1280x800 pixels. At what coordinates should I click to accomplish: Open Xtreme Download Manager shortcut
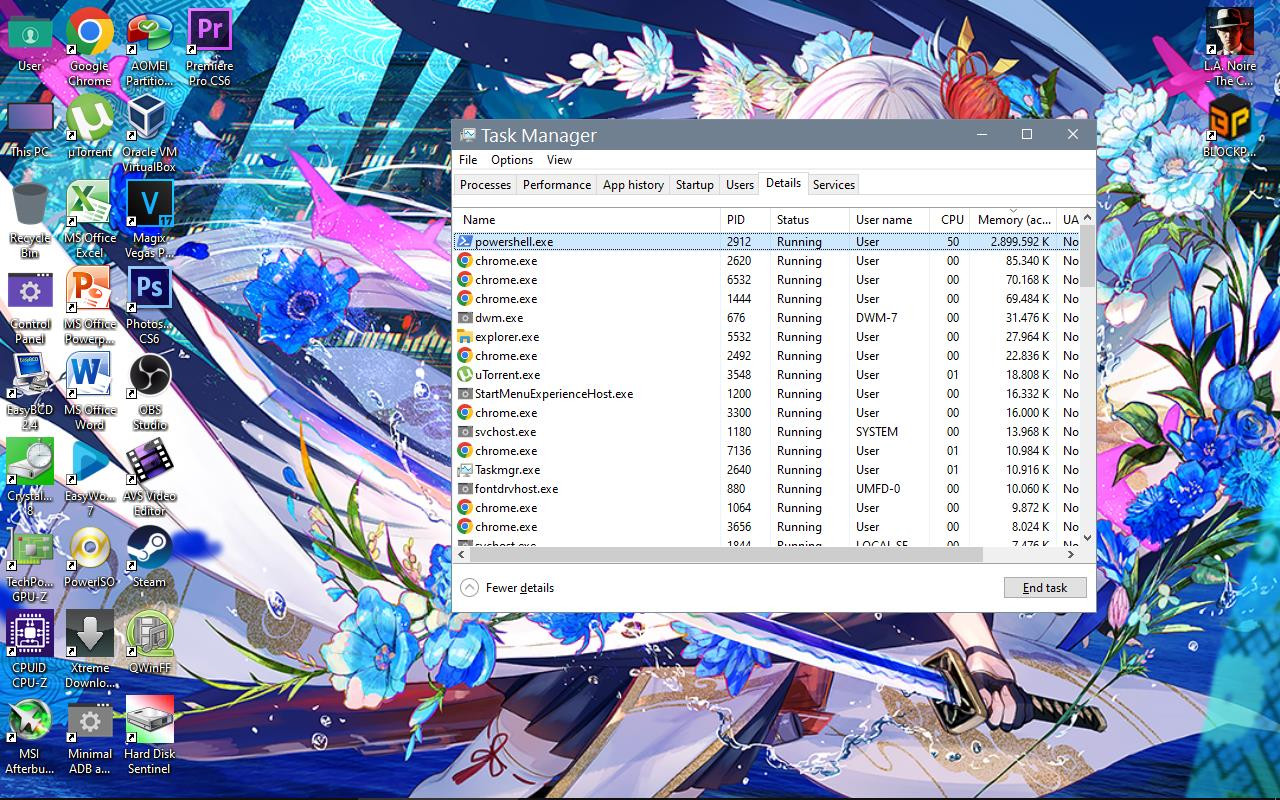90,650
